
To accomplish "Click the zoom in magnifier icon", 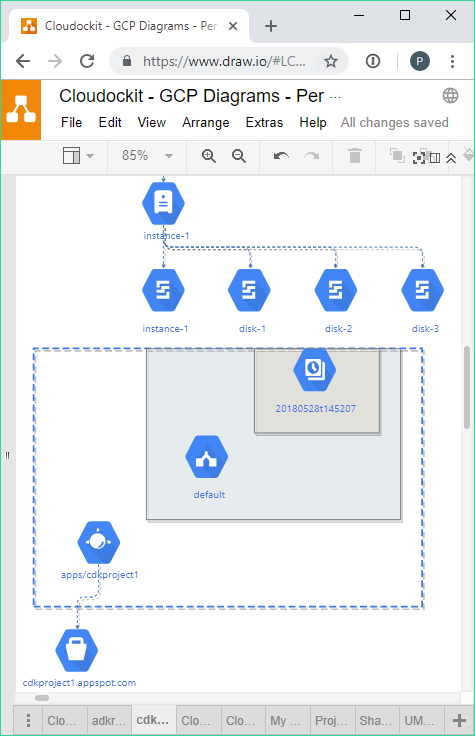I will (x=208, y=156).
